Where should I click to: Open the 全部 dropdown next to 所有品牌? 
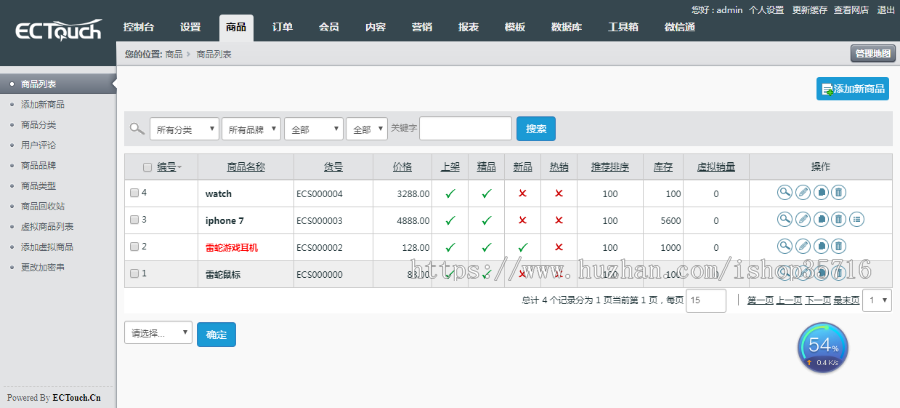tap(314, 129)
